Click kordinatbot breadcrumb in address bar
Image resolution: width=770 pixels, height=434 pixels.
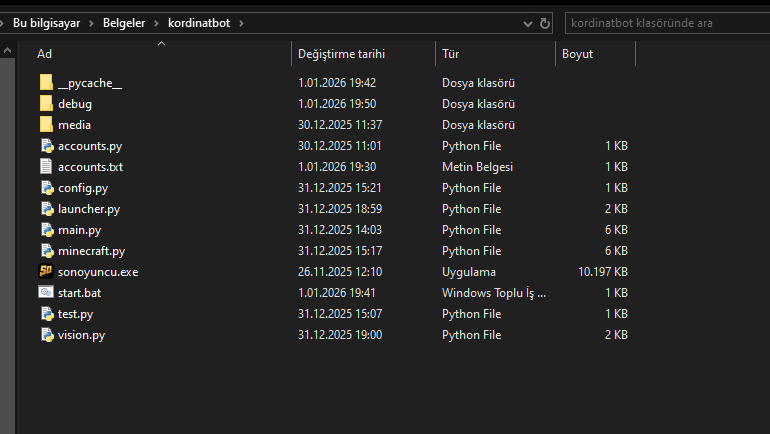click(199, 23)
